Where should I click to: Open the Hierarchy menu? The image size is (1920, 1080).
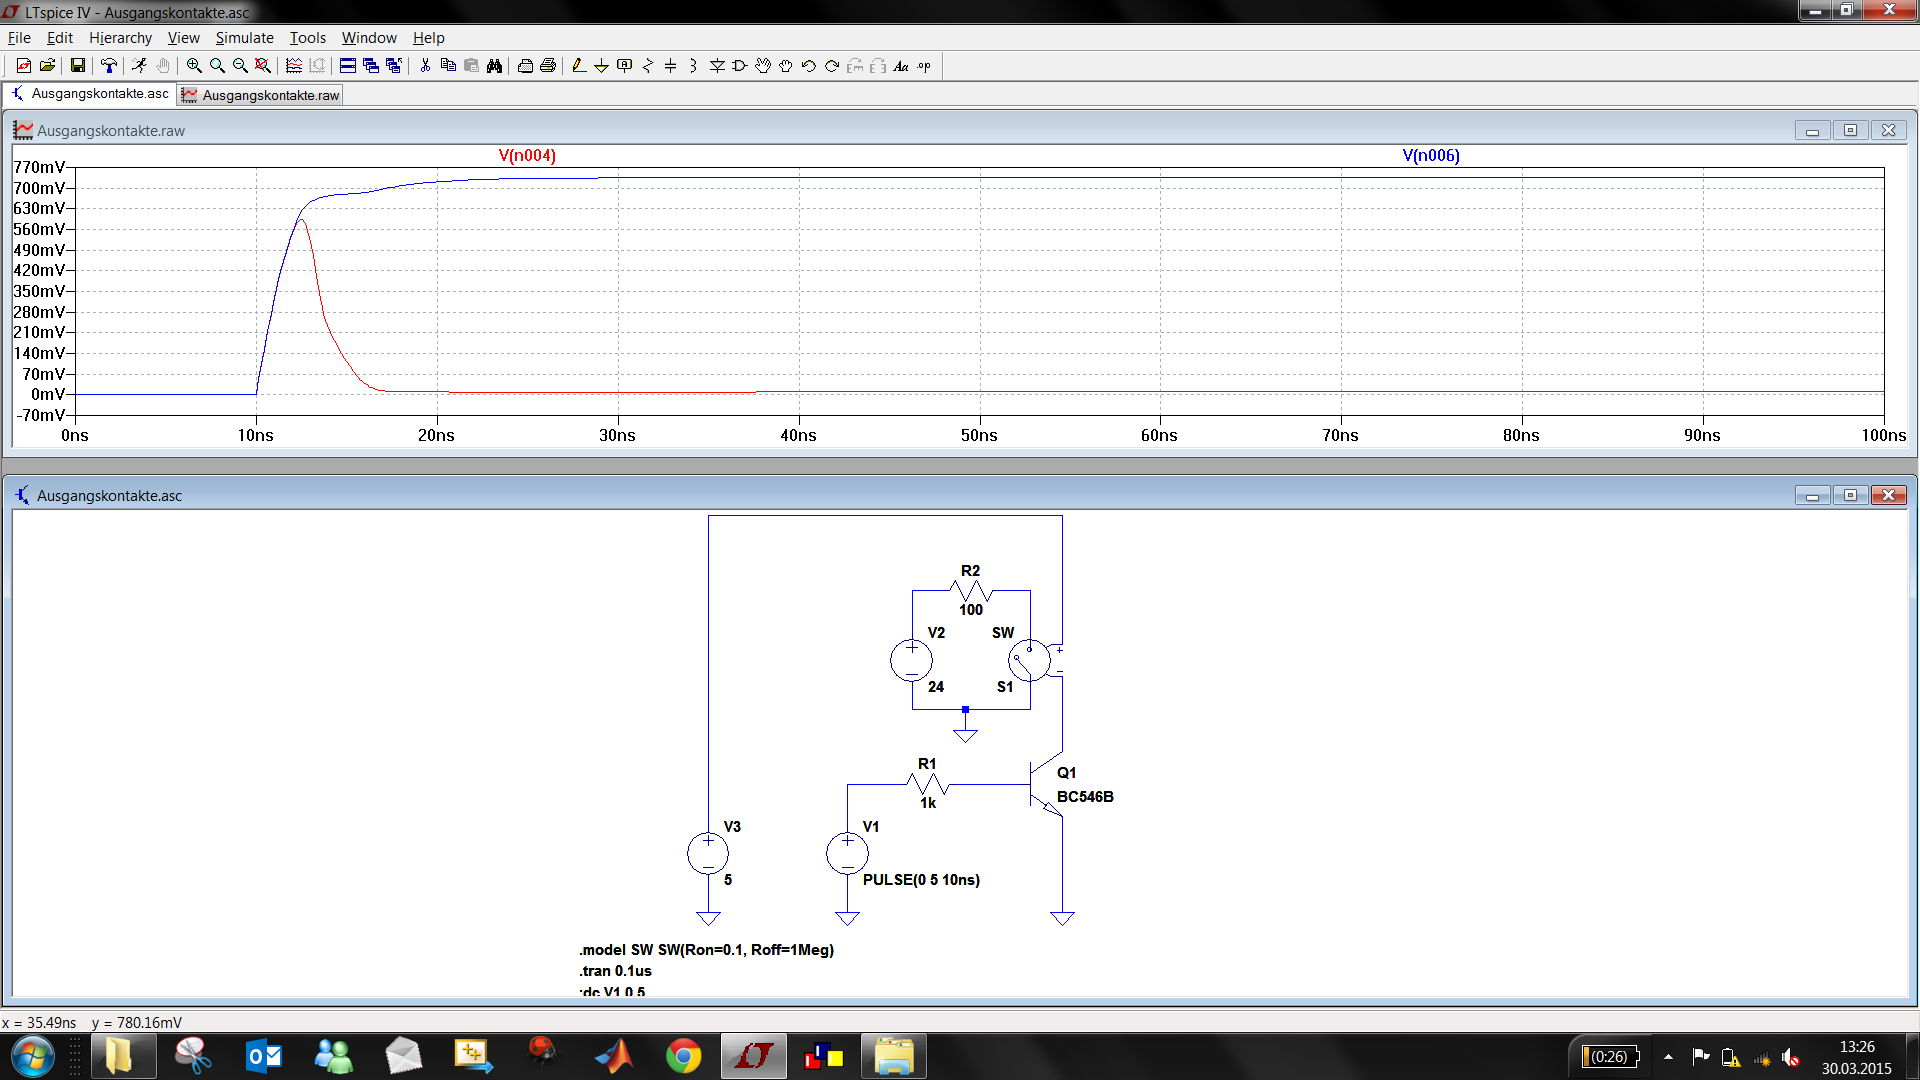pyautogui.click(x=120, y=38)
